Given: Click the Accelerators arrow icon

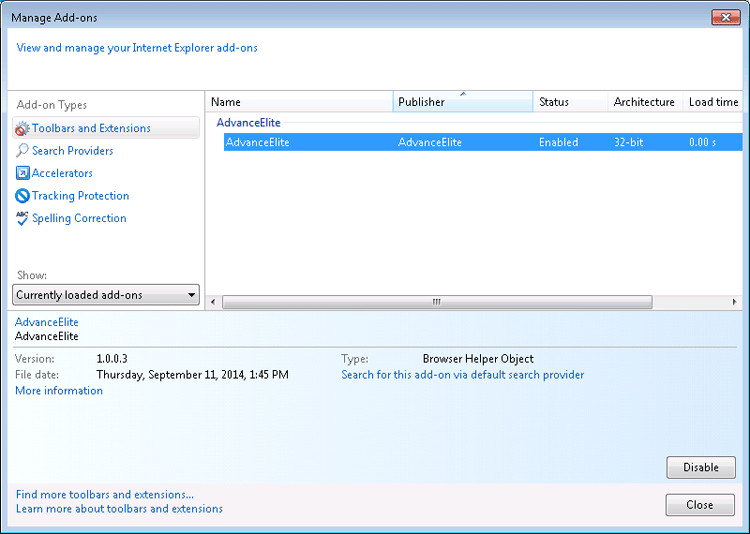Looking at the screenshot, I should 22,174.
